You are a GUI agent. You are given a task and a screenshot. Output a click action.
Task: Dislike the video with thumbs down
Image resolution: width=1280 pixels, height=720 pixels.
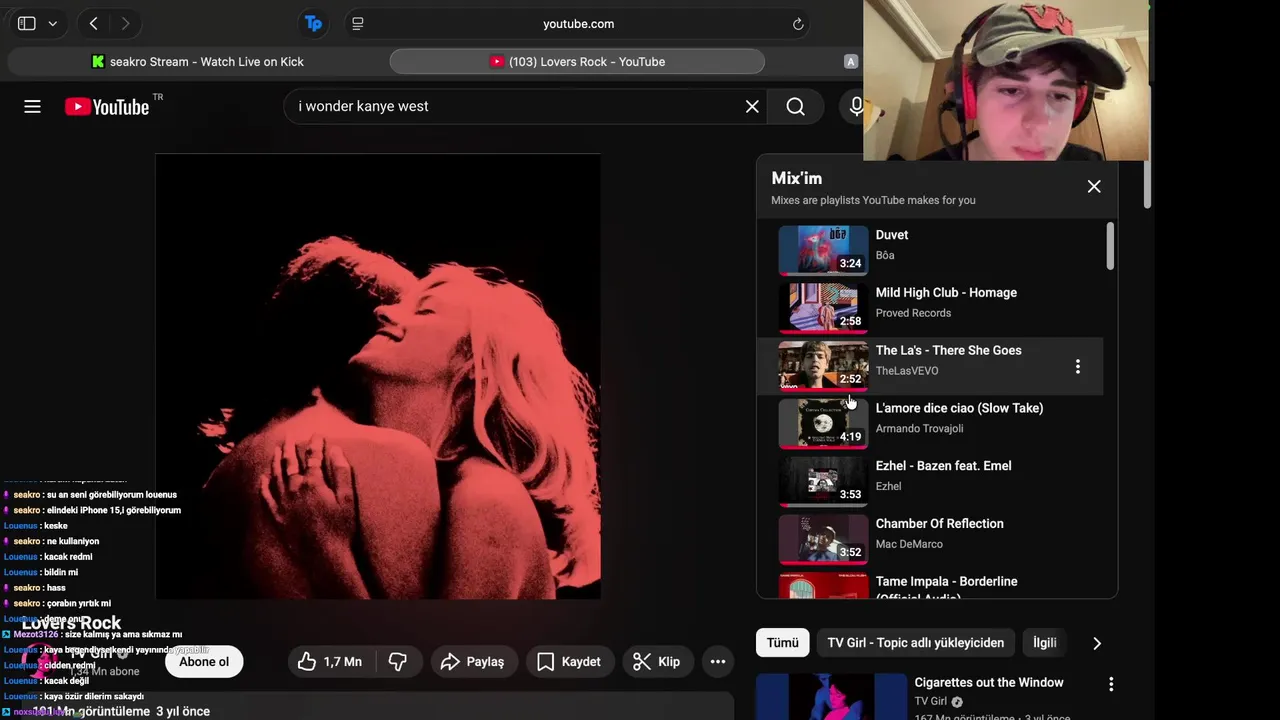coord(398,661)
